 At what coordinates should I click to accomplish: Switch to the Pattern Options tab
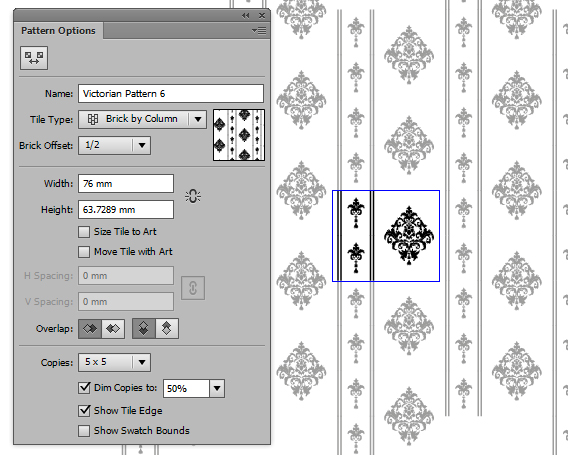coord(58,31)
